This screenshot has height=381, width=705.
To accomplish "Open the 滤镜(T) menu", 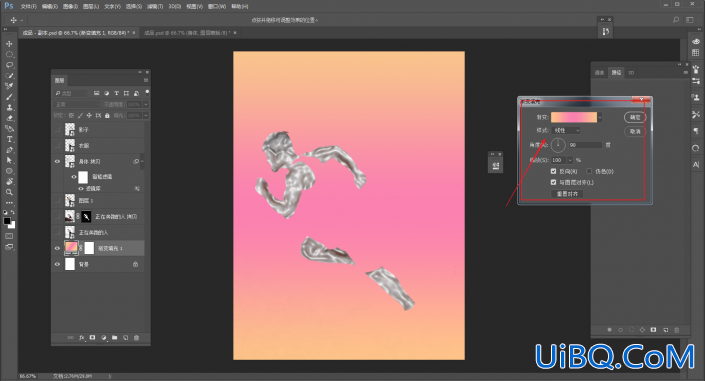I will pyautogui.click(x=155, y=6).
